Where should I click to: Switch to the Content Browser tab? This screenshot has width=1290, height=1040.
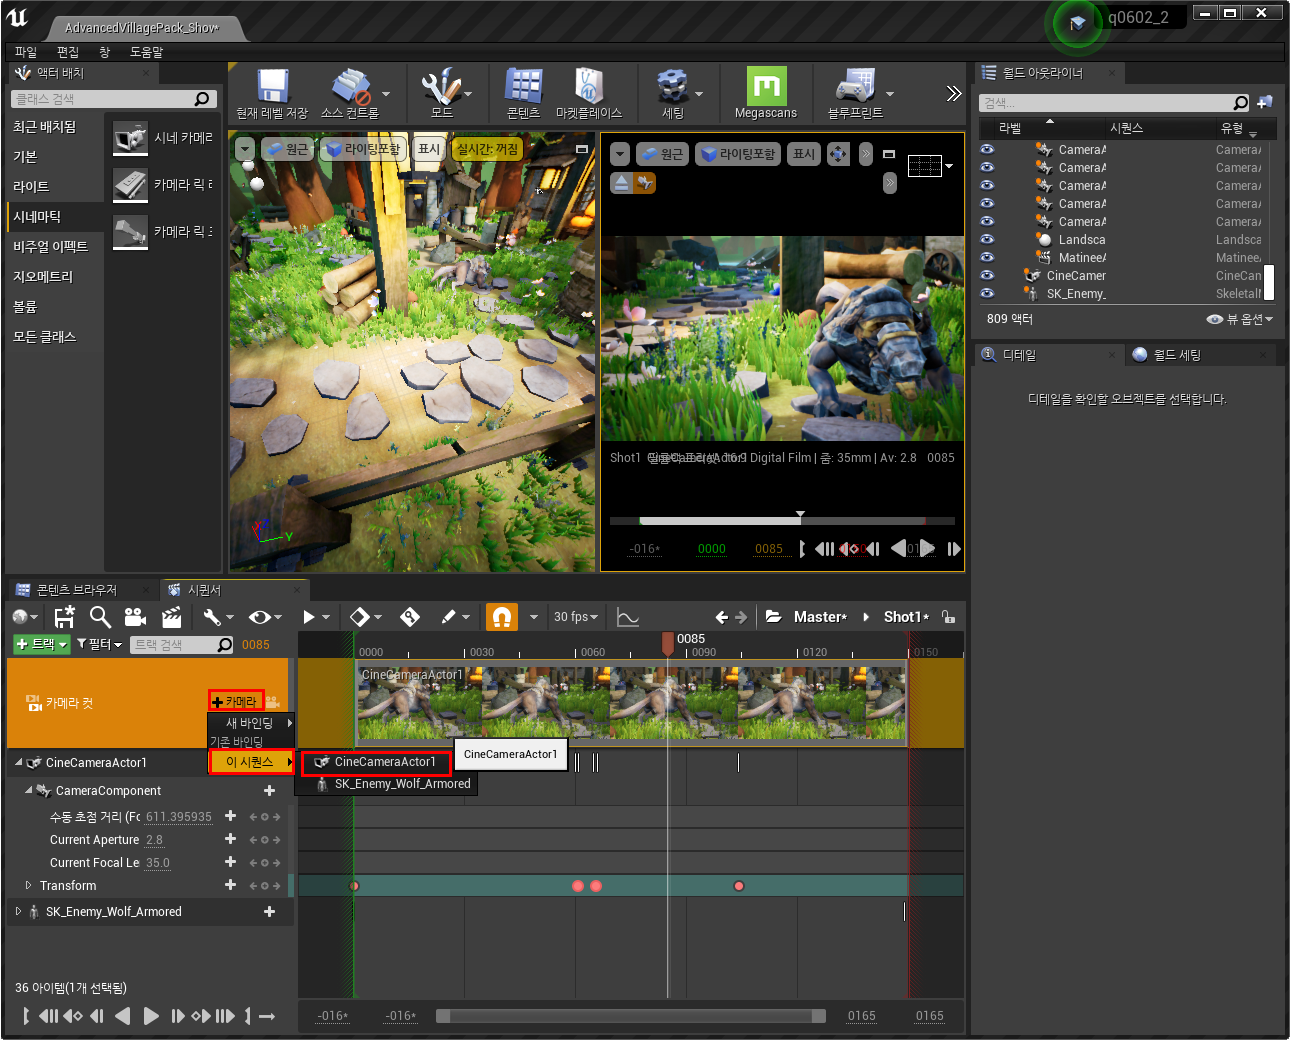coord(77,590)
